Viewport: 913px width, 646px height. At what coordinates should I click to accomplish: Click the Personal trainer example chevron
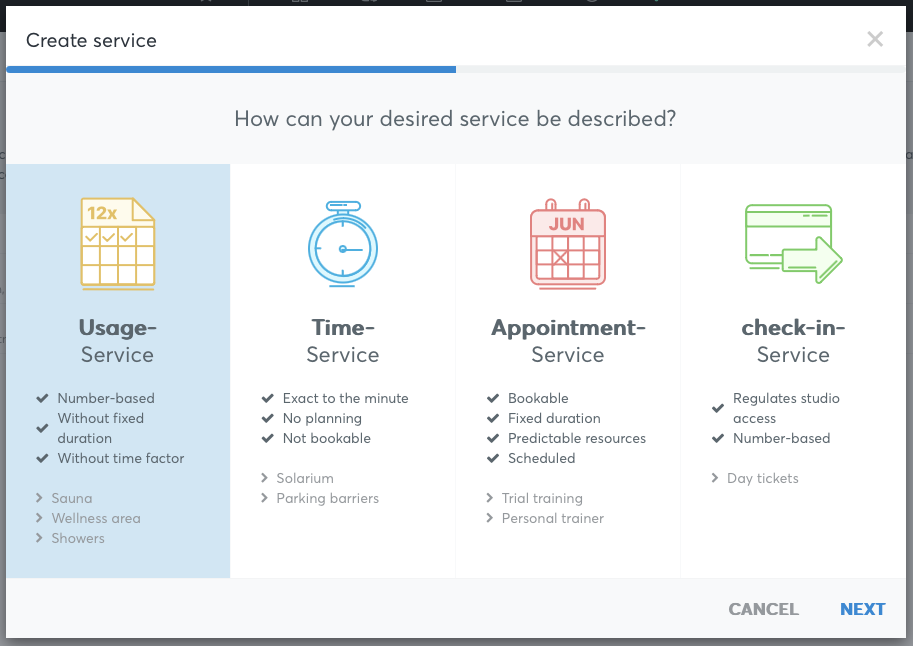[490, 518]
